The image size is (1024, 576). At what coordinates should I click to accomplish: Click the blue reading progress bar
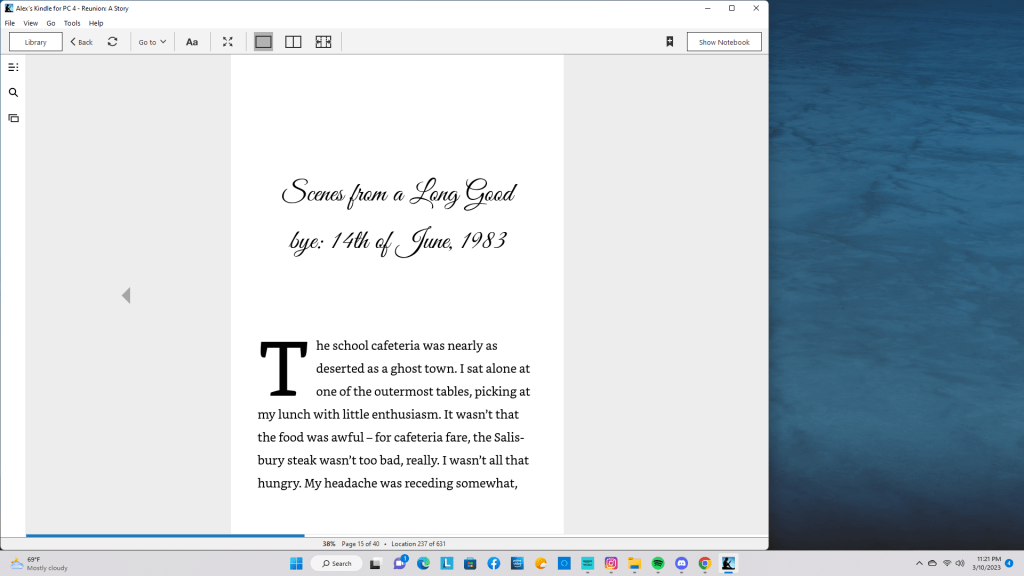165,536
